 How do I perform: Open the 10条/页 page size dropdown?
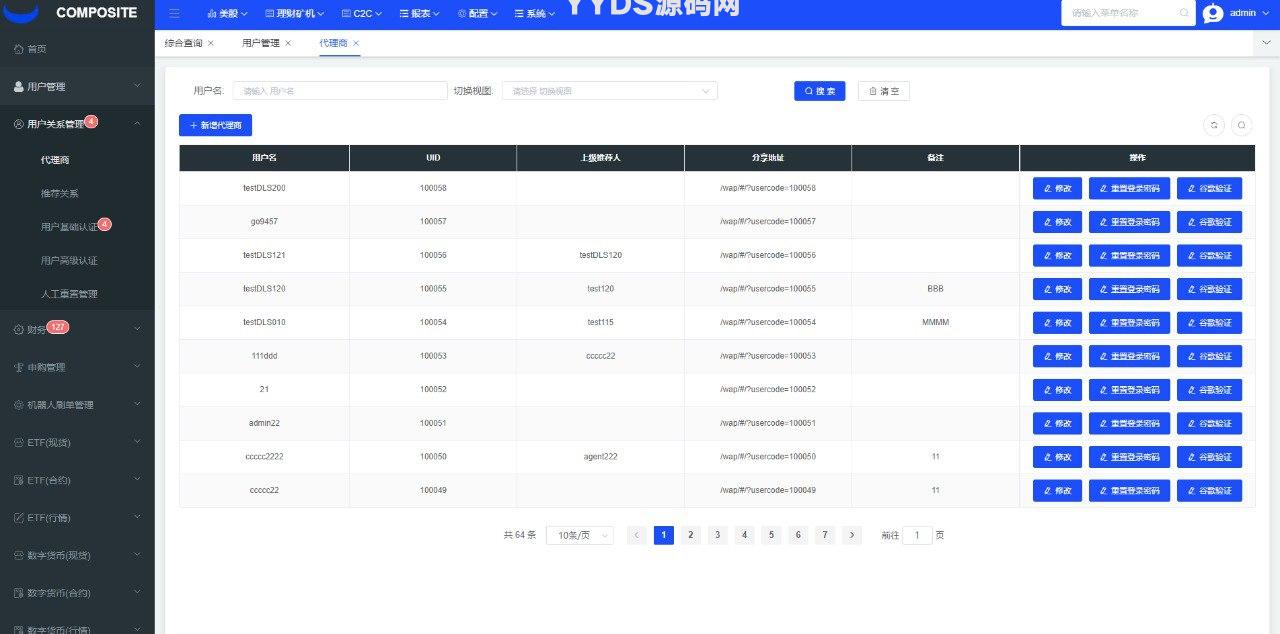click(580, 535)
